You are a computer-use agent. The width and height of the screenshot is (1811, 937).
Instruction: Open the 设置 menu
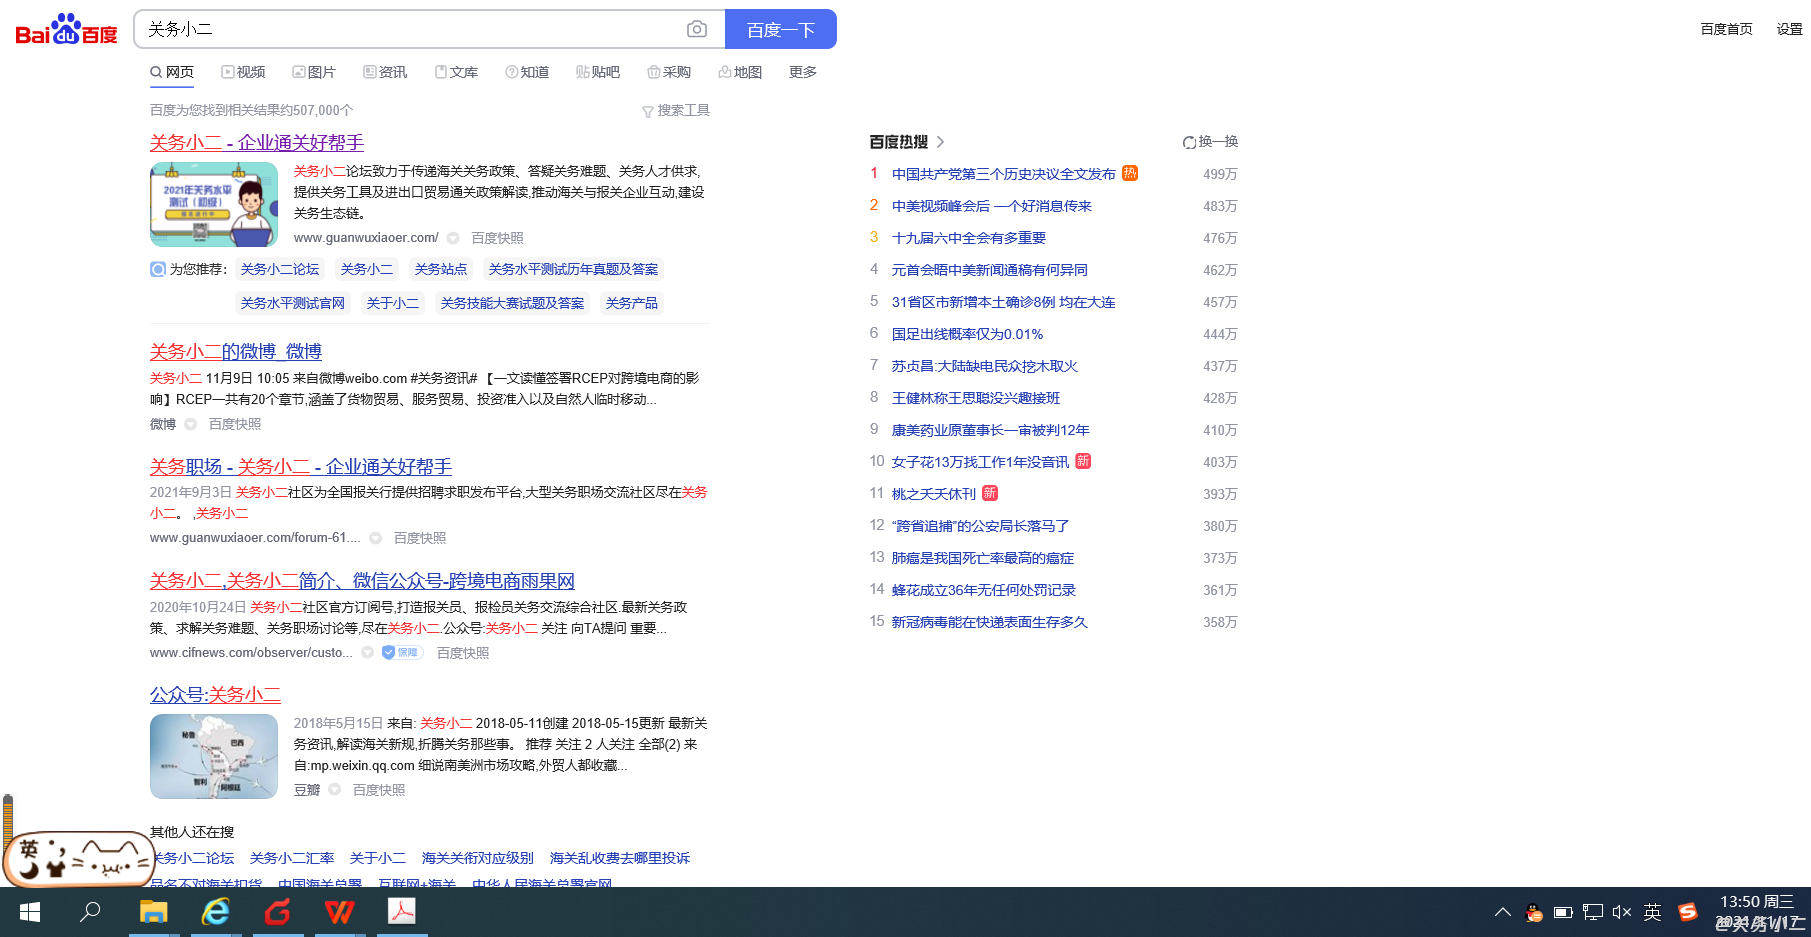click(1789, 29)
